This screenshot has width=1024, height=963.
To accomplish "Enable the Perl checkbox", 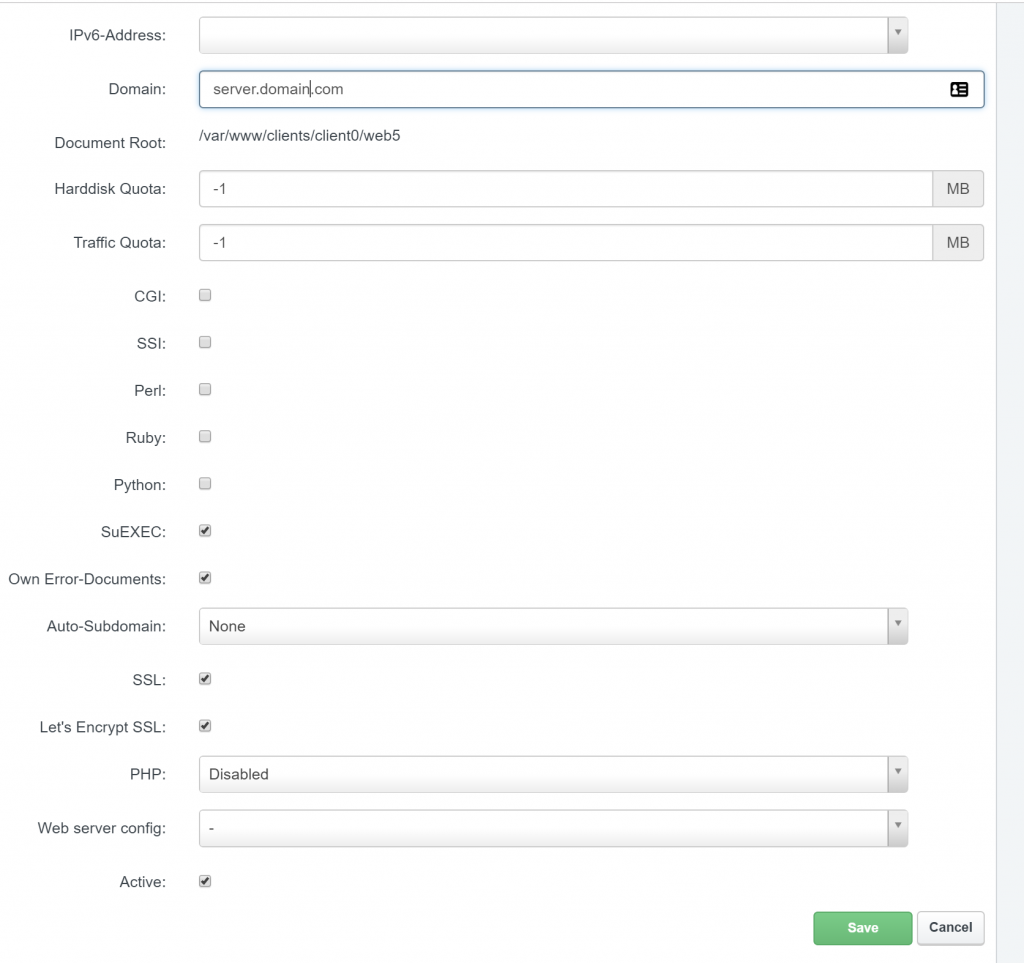I will click(x=204, y=389).
